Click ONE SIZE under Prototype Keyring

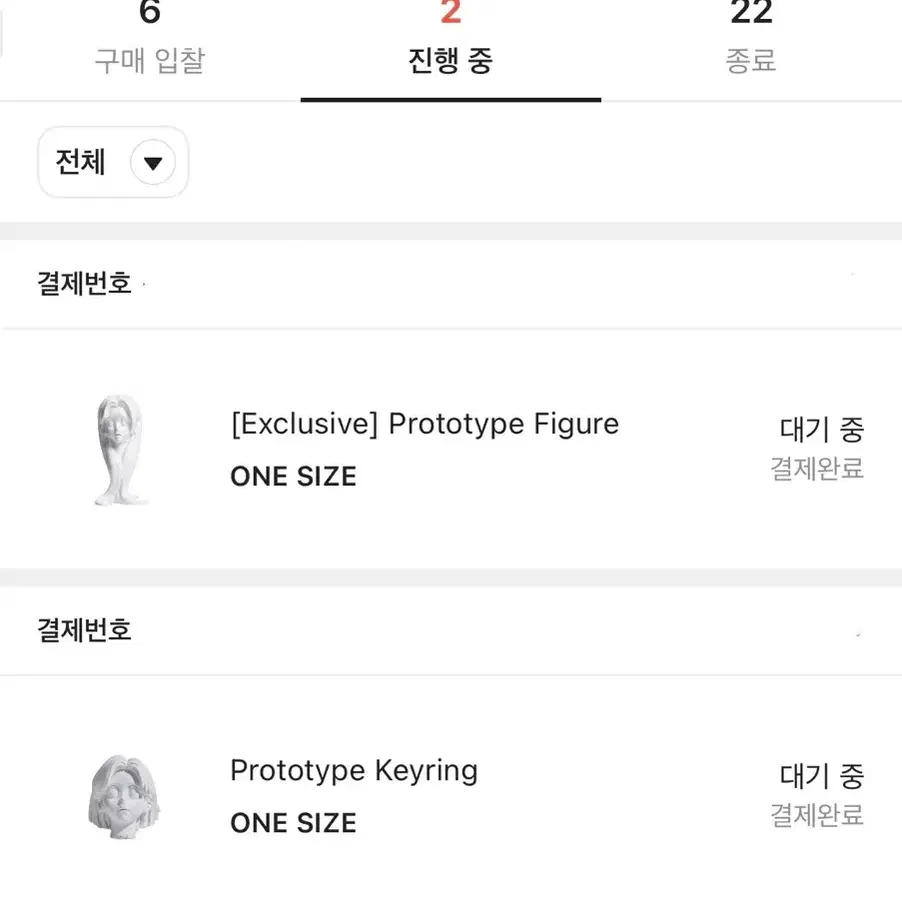(293, 823)
